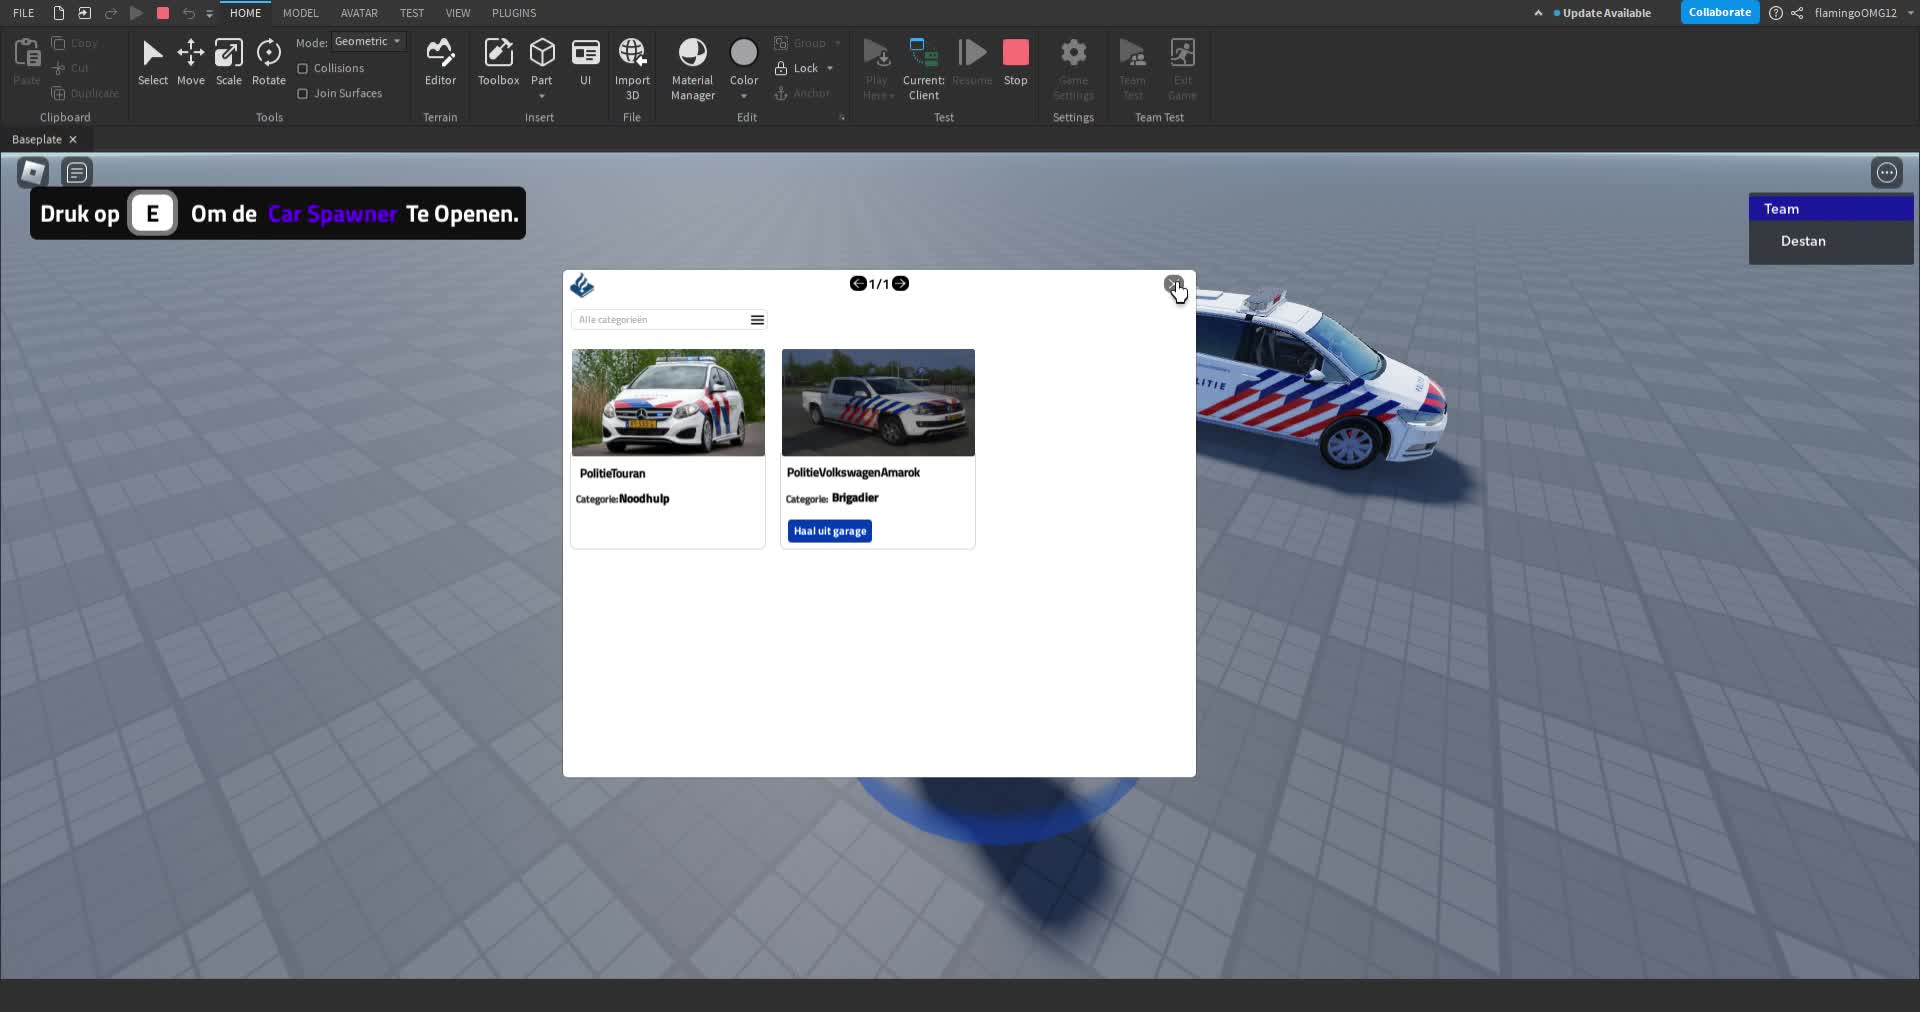This screenshot has width=1920, height=1012.
Task: Click the PolitieTouran car thumbnail
Action: [668, 402]
